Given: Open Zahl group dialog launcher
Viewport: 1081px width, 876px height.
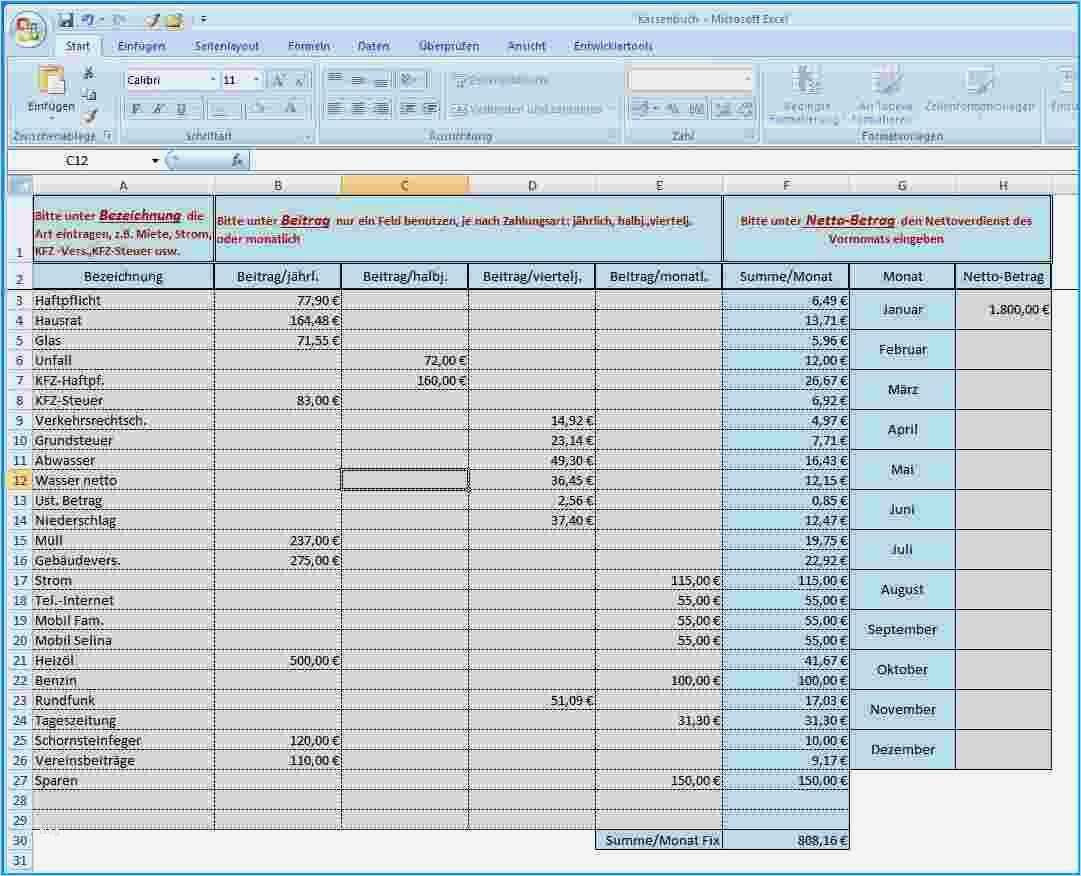Looking at the screenshot, I should (x=749, y=136).
